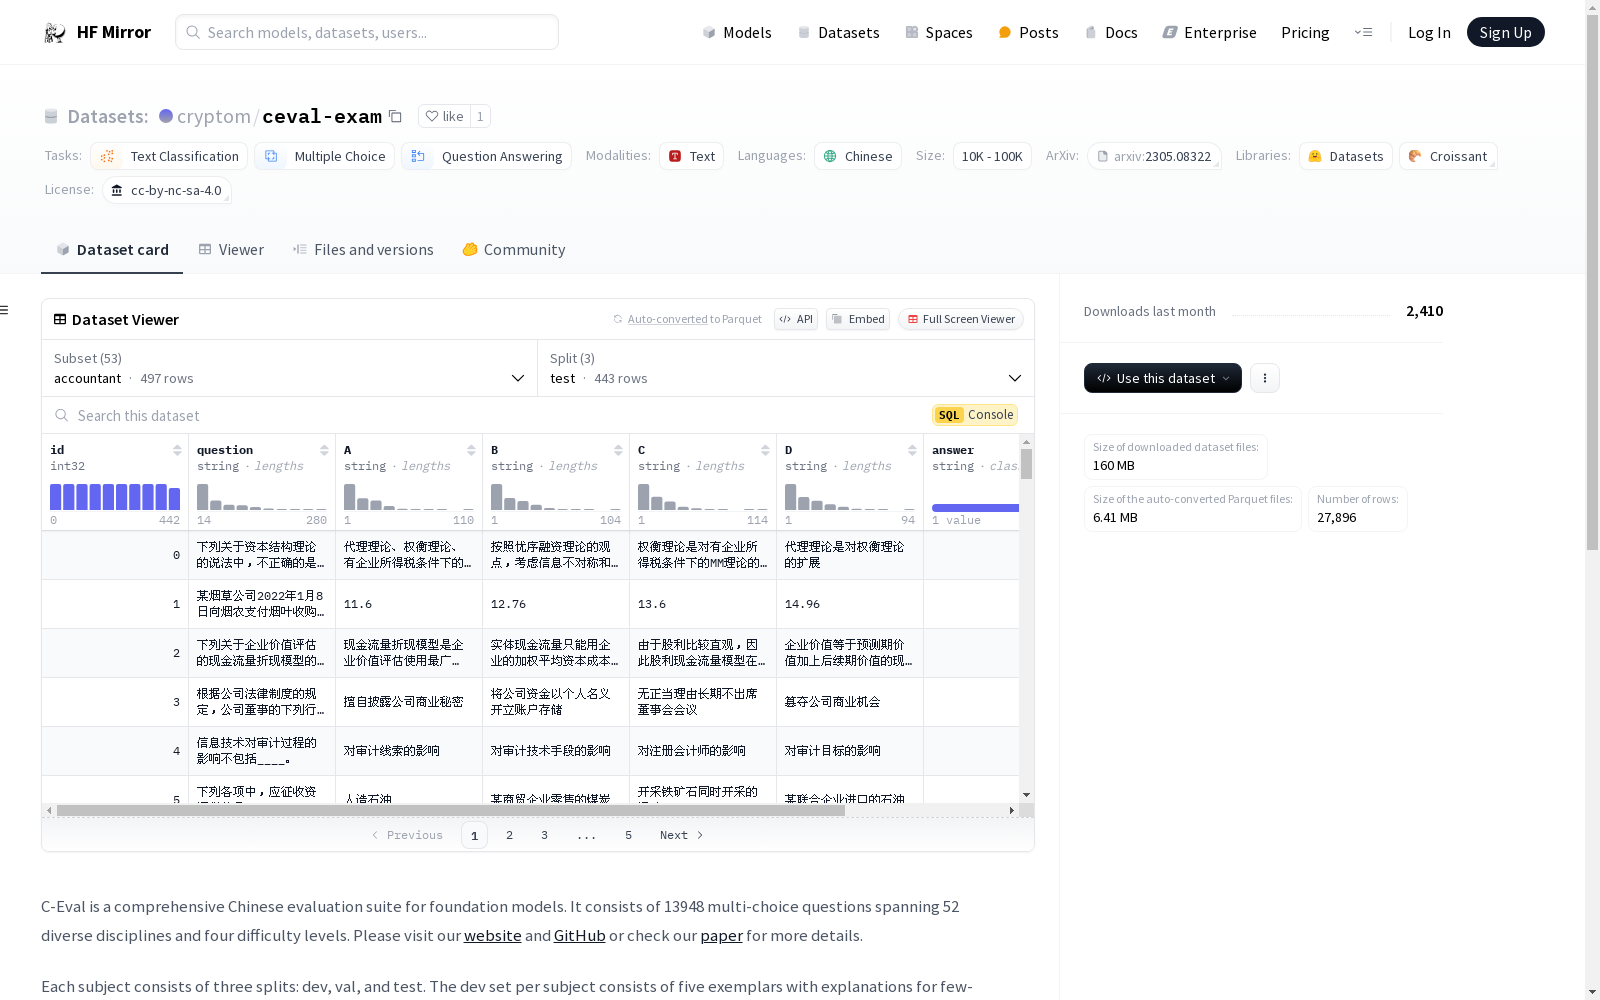This screenshot has height=1000, width=1600.
Task: Sort column B with its sort icon
Action: point(618,450)
